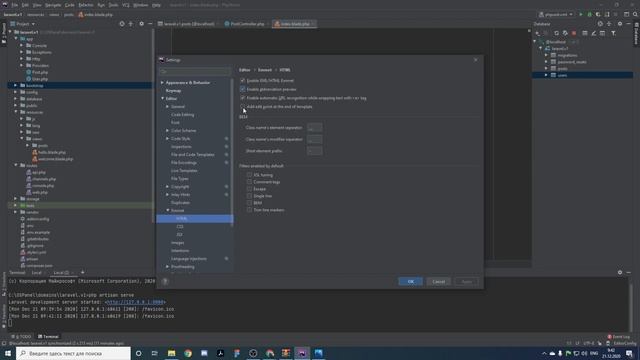
Task: Enable Trim line markers filter checkbox
Action: (x=249, y=210)
